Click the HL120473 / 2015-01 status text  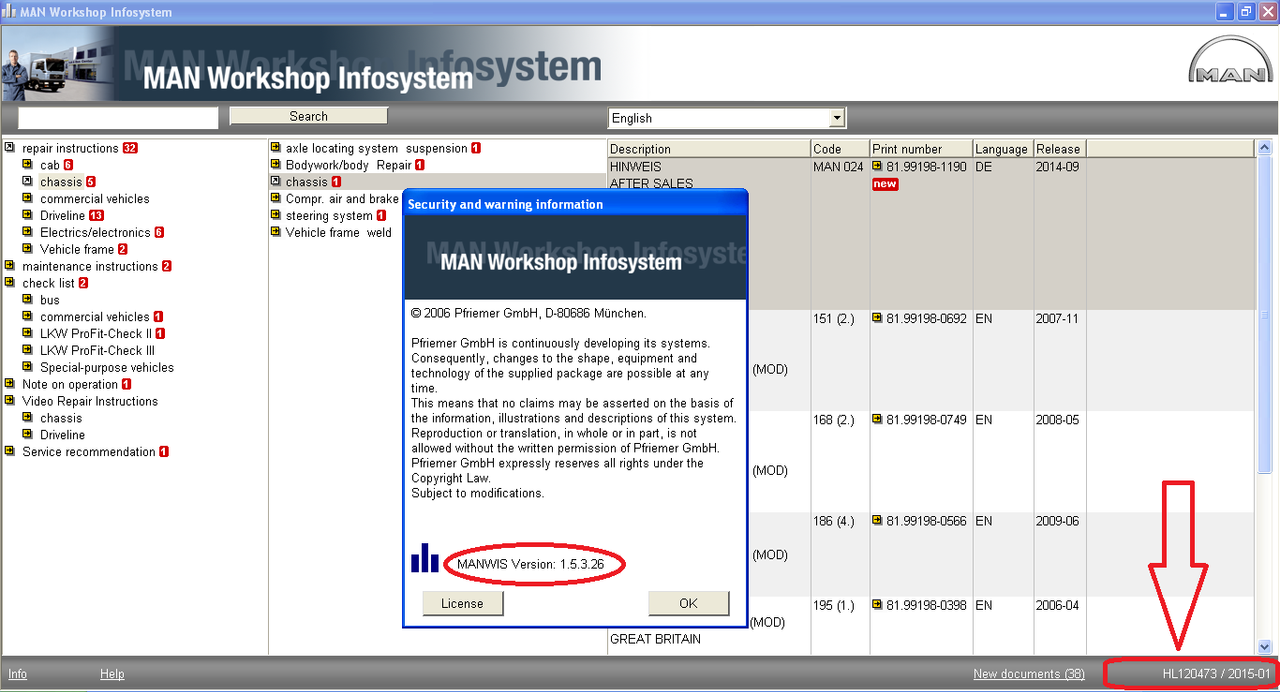1216,674
